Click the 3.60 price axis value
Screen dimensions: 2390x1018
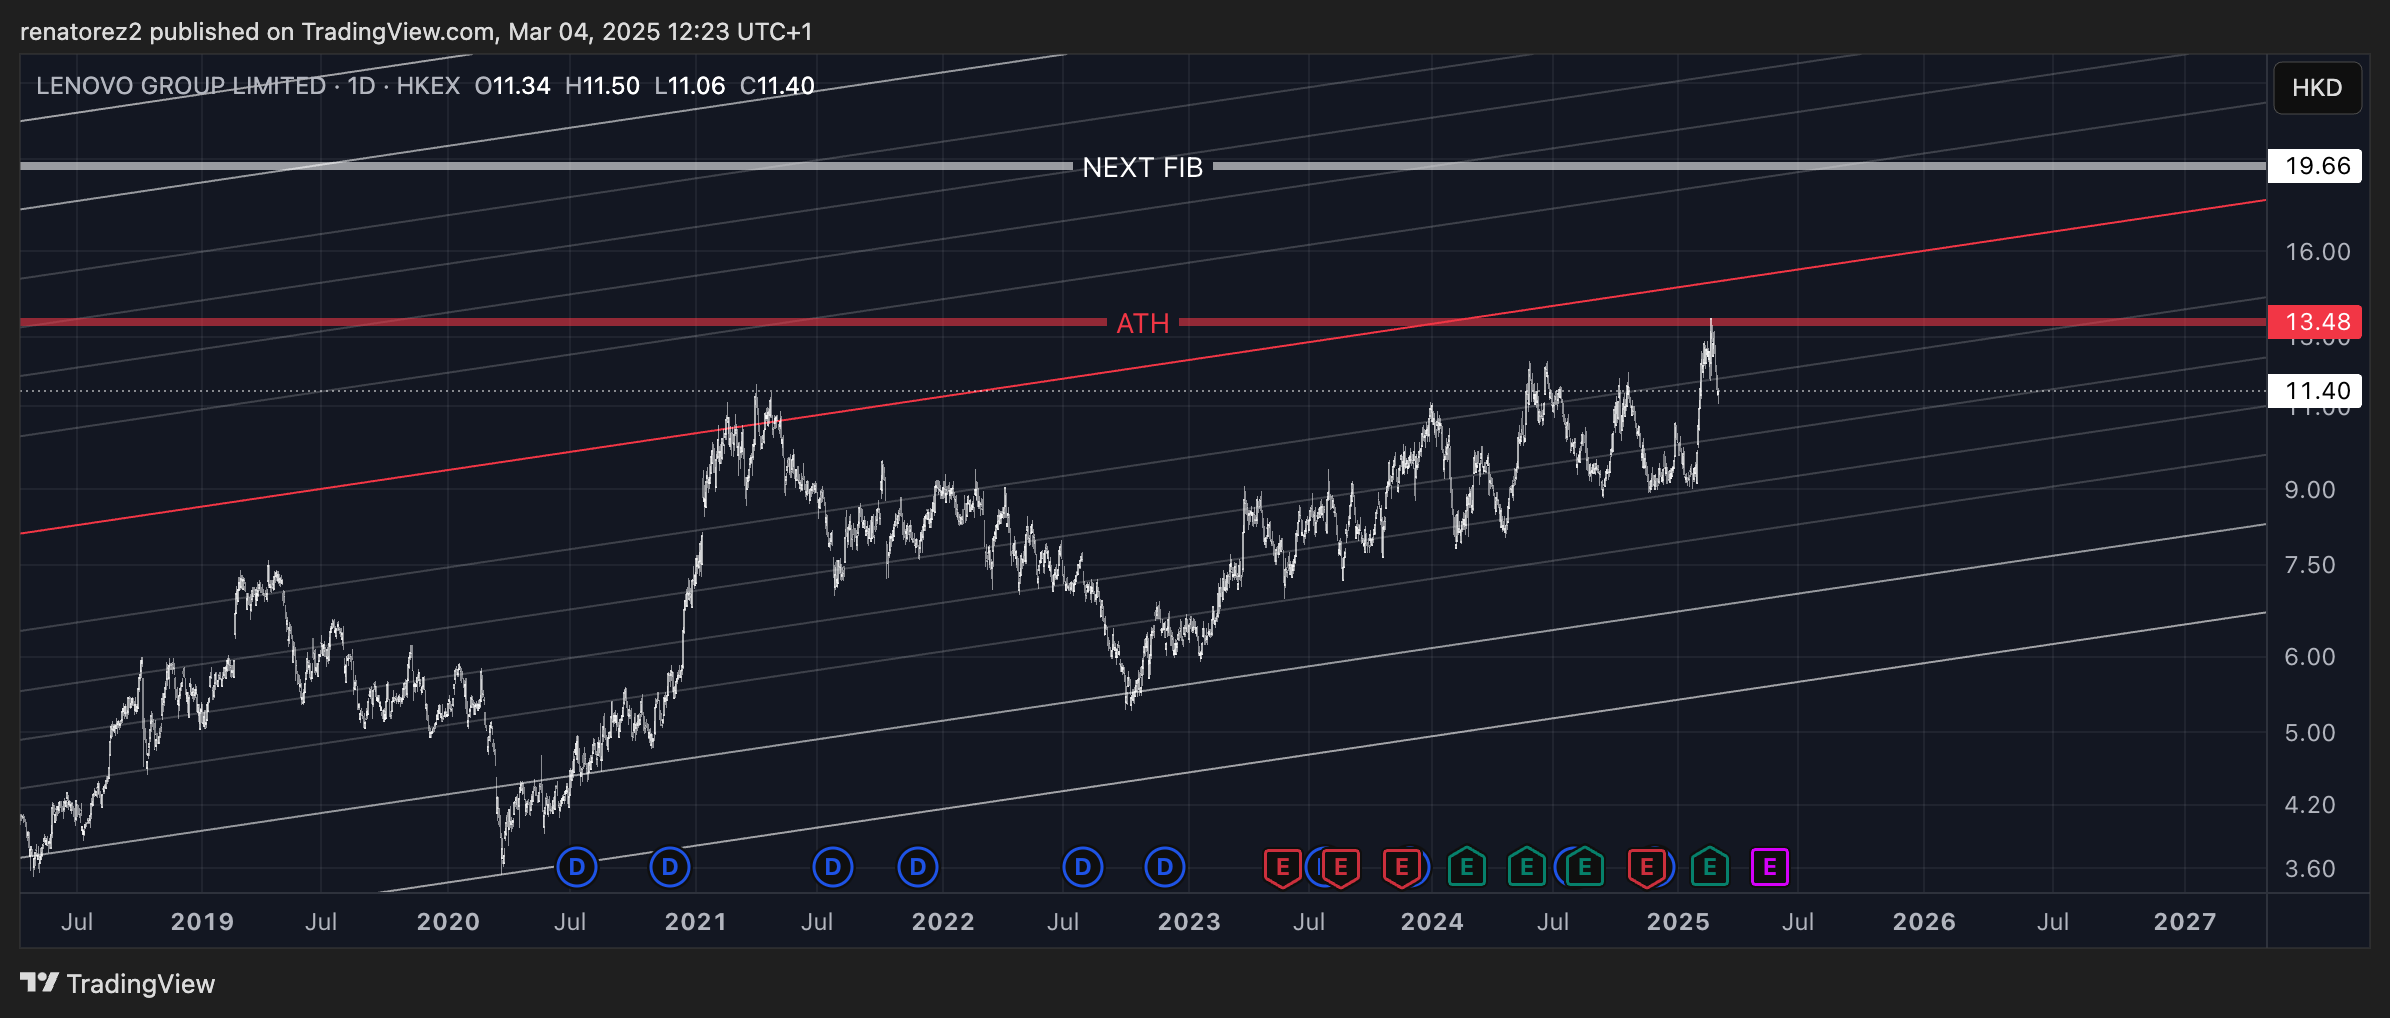pos(2310,869)
